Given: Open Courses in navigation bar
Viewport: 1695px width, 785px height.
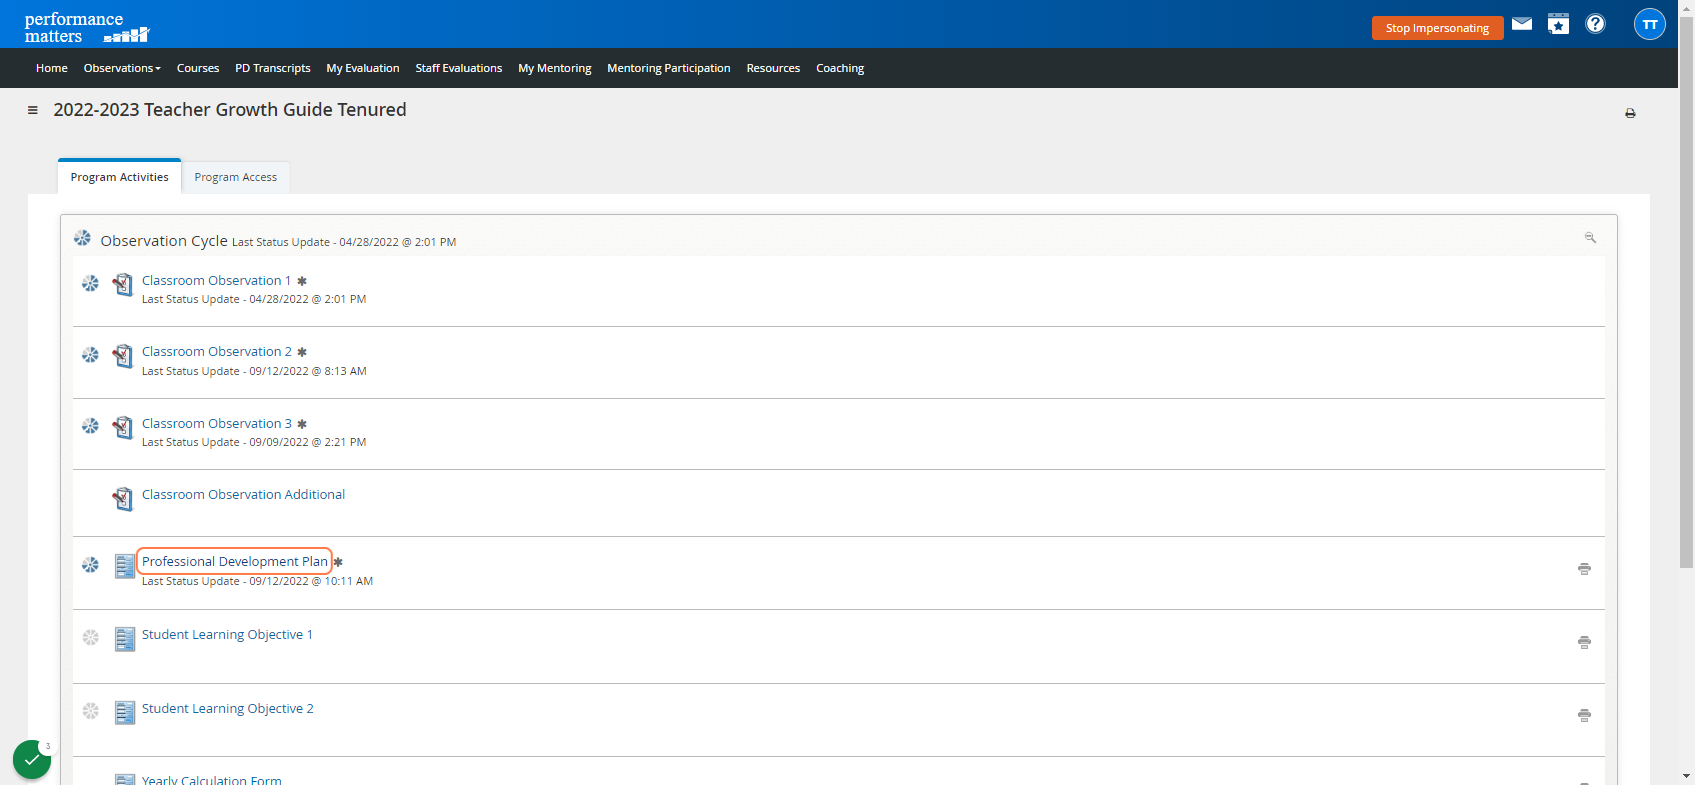Looking at the screenshot, I should click(x=198, y=68).
